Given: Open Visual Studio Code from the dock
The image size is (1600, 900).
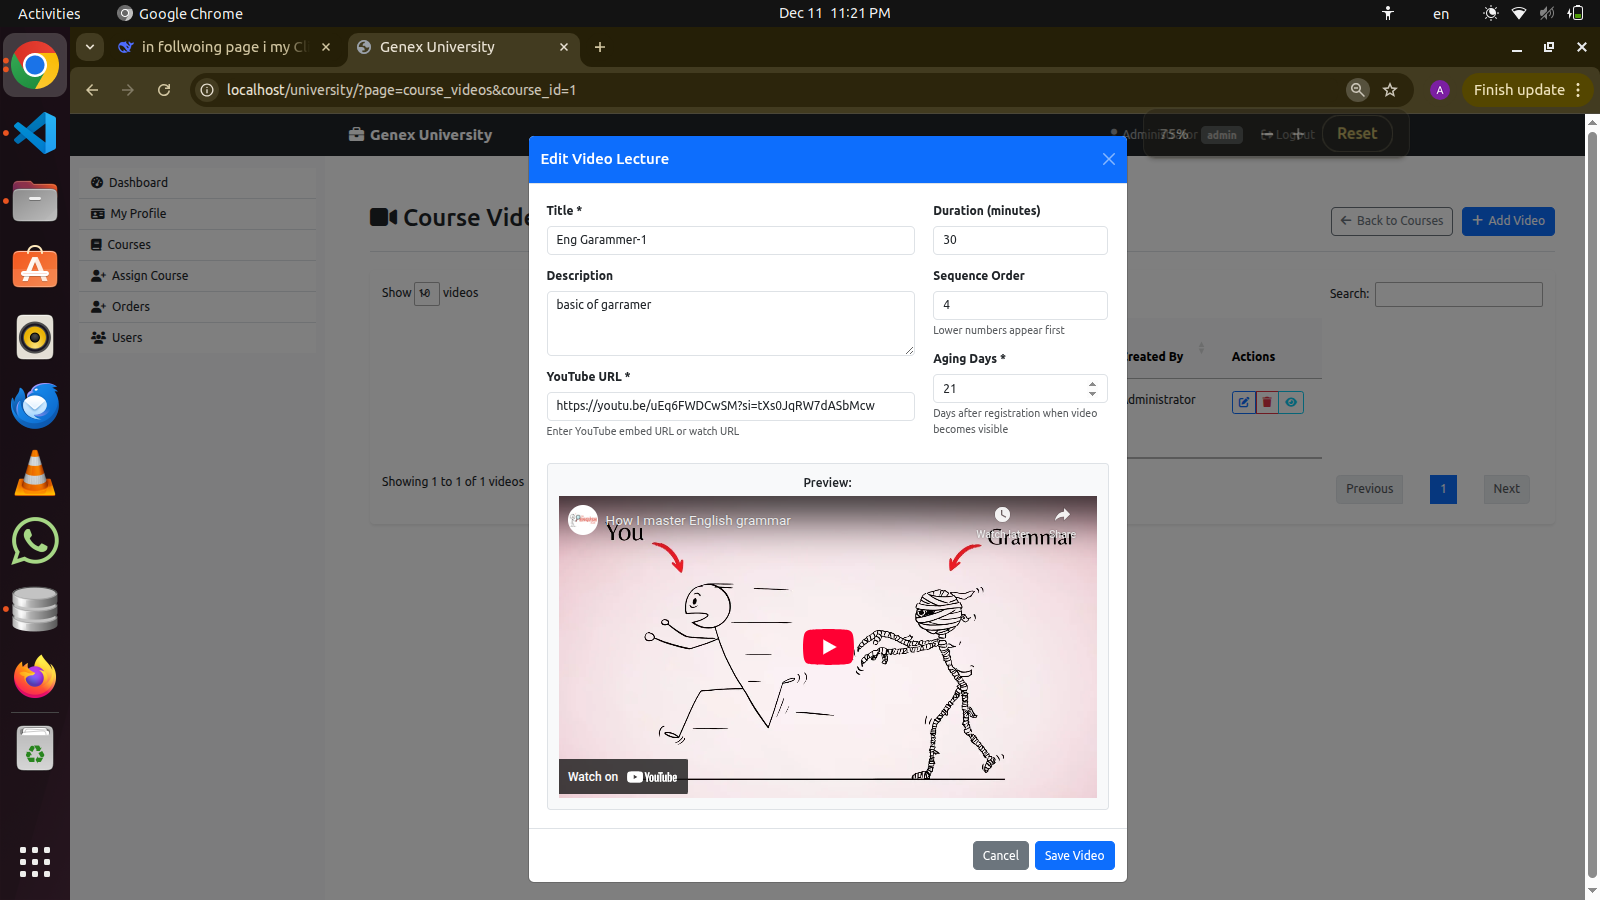Looking at the screenshot, I should pos(35,133).
